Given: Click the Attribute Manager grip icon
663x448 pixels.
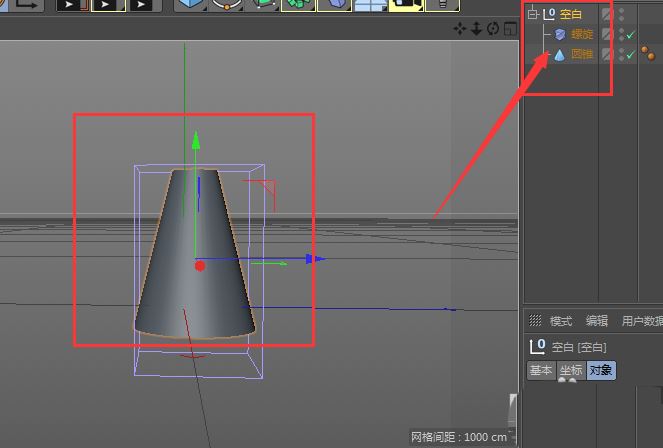Looking at the screenshot, I should pyautogui.click(x=535, y=320).
